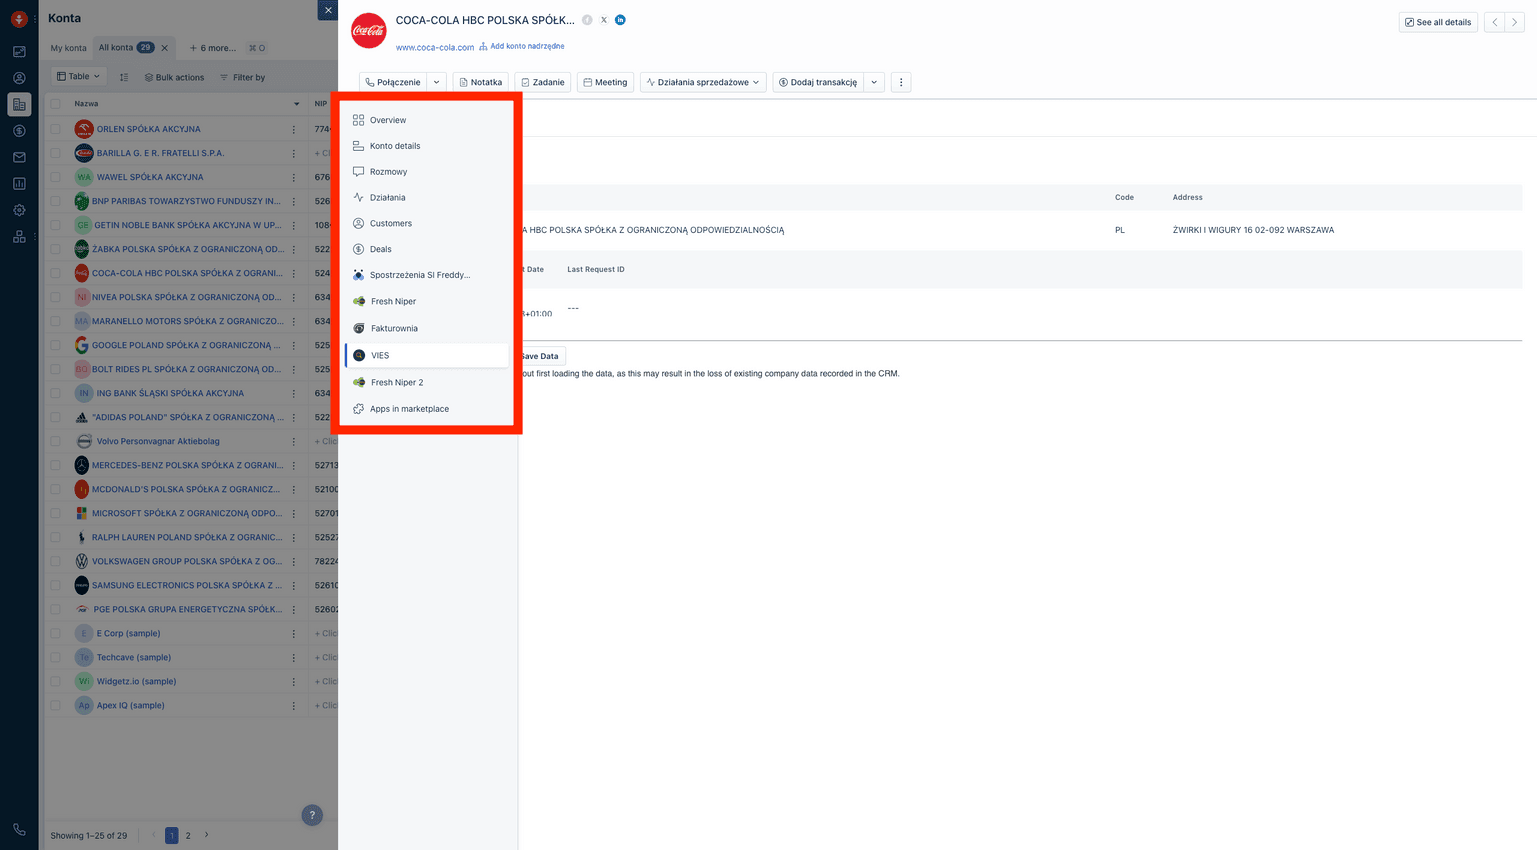Check the MICROSOFT SPÓŁKA row checkbox
The height and width of the screenshot is (850, 1537).
(56, 513)
